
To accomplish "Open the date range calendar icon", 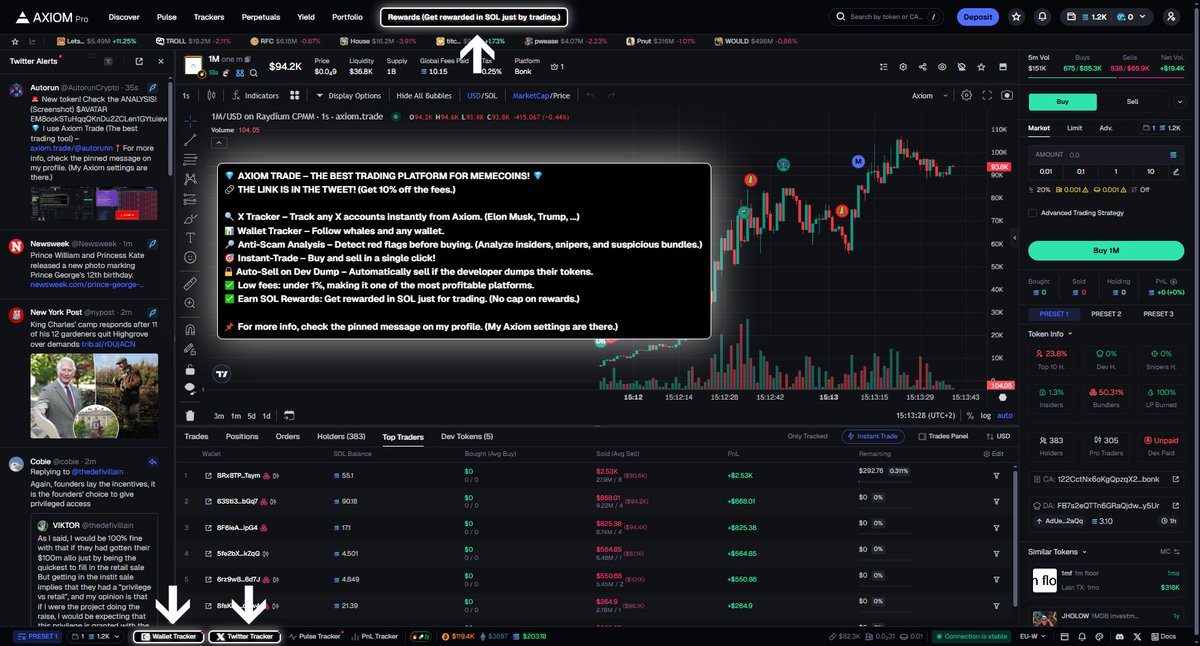I will click(289, 415).
